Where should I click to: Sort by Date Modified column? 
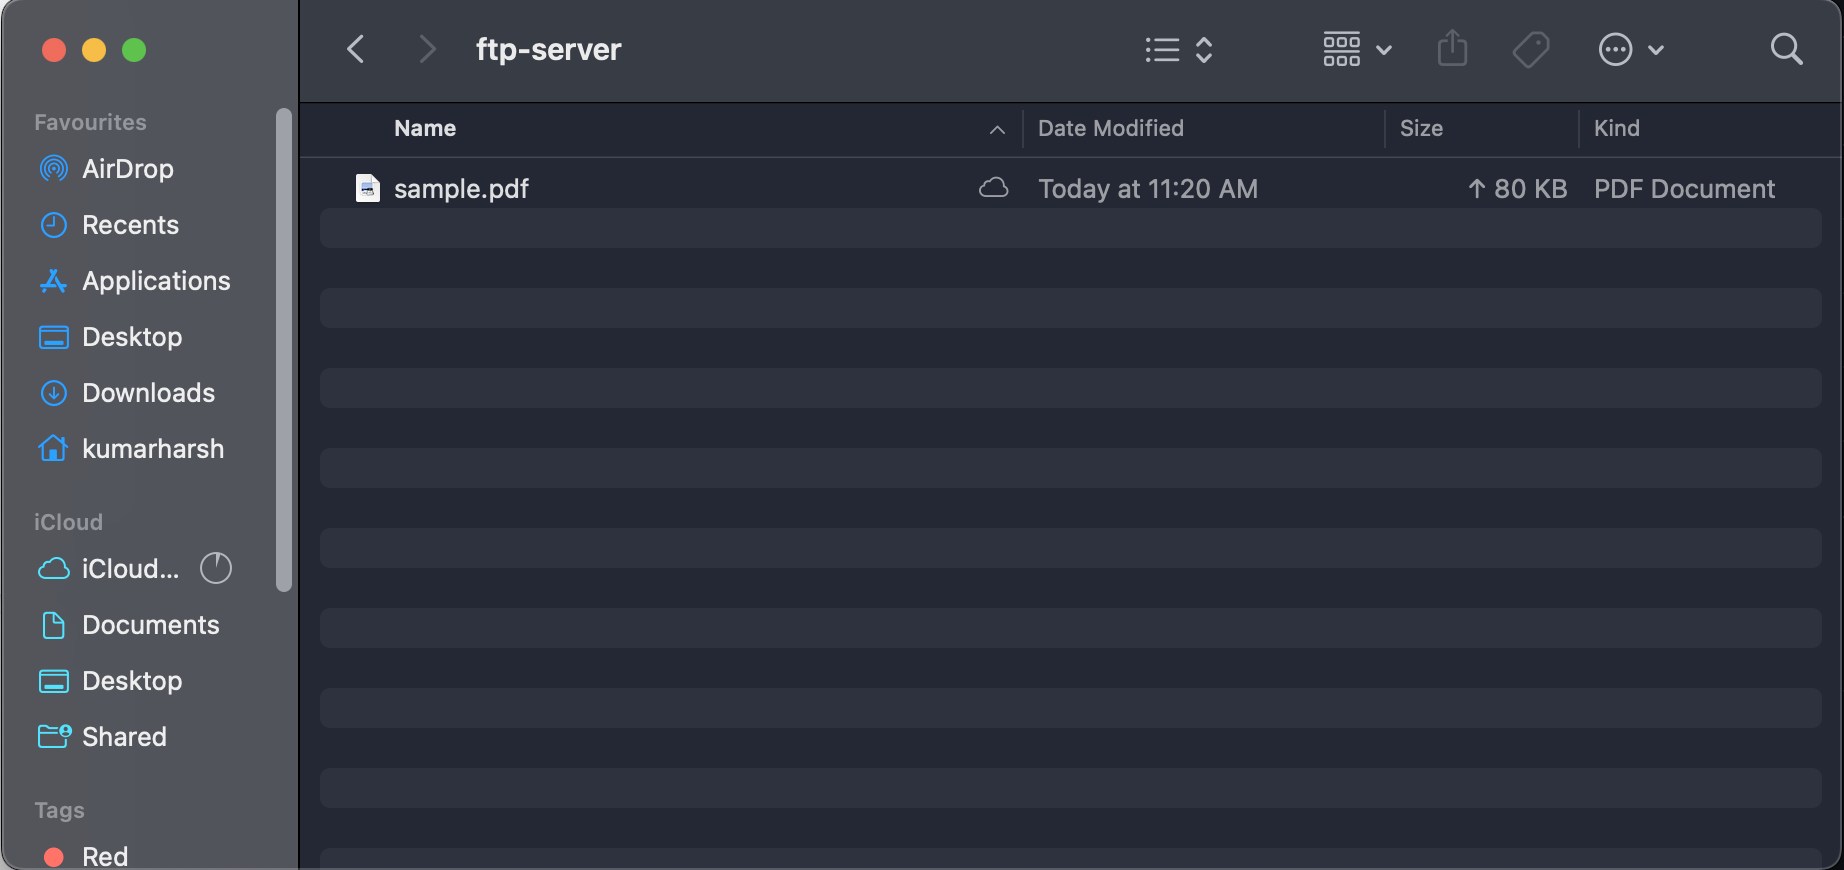click(1110, 128)
